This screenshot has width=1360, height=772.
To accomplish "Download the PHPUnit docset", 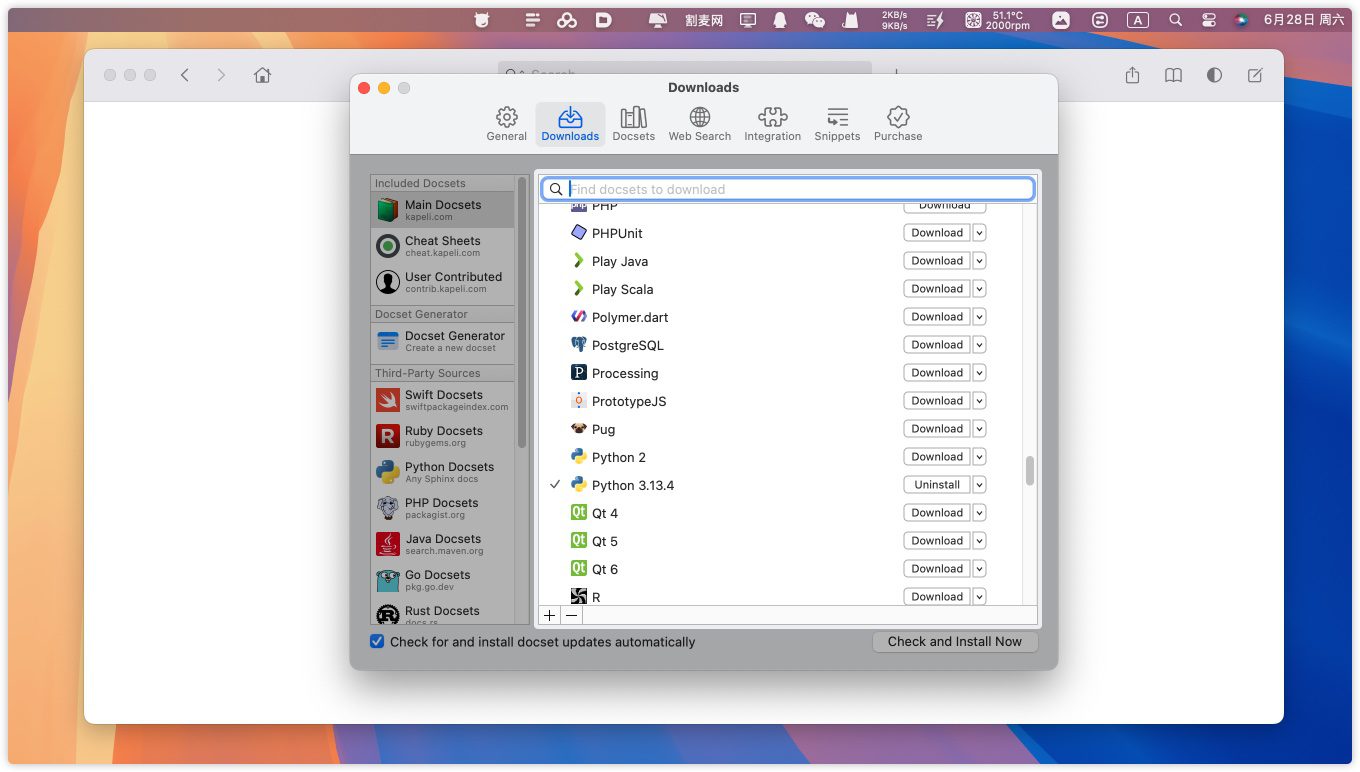I will [x=937, y=232].
